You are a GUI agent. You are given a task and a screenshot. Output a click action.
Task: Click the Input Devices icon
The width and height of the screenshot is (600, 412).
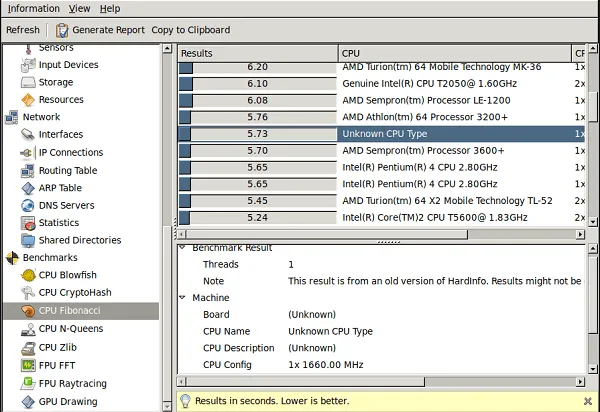click(28, 65)
